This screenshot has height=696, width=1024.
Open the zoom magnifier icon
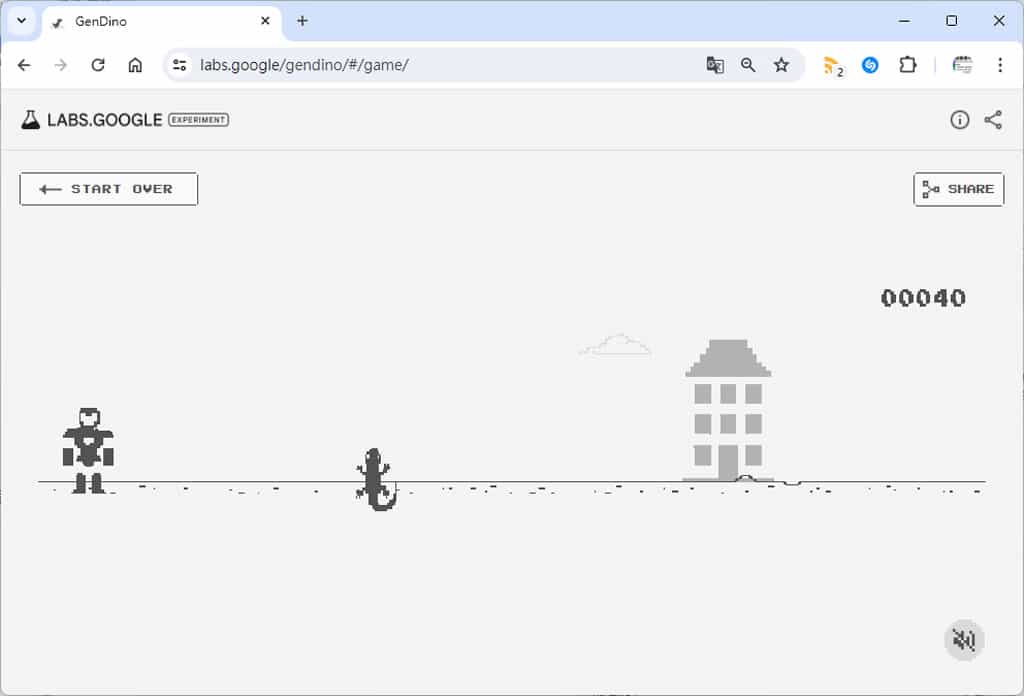[748, 65]
